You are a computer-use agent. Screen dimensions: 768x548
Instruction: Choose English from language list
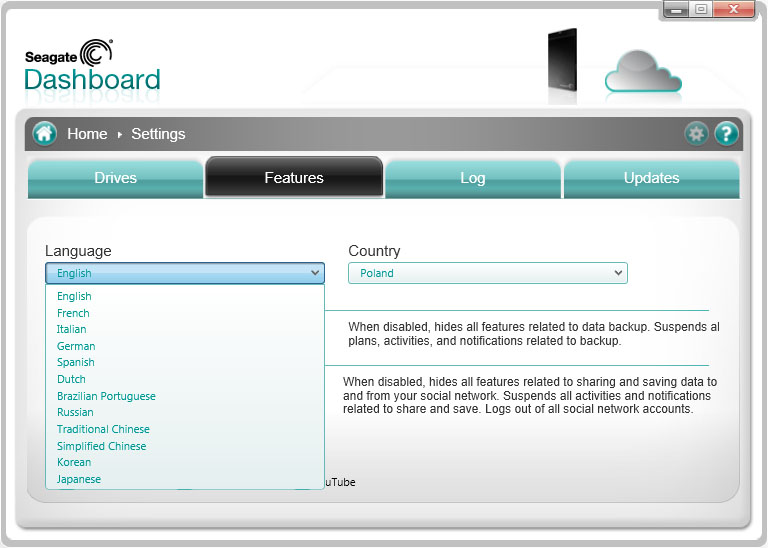[x=185, y=296]
